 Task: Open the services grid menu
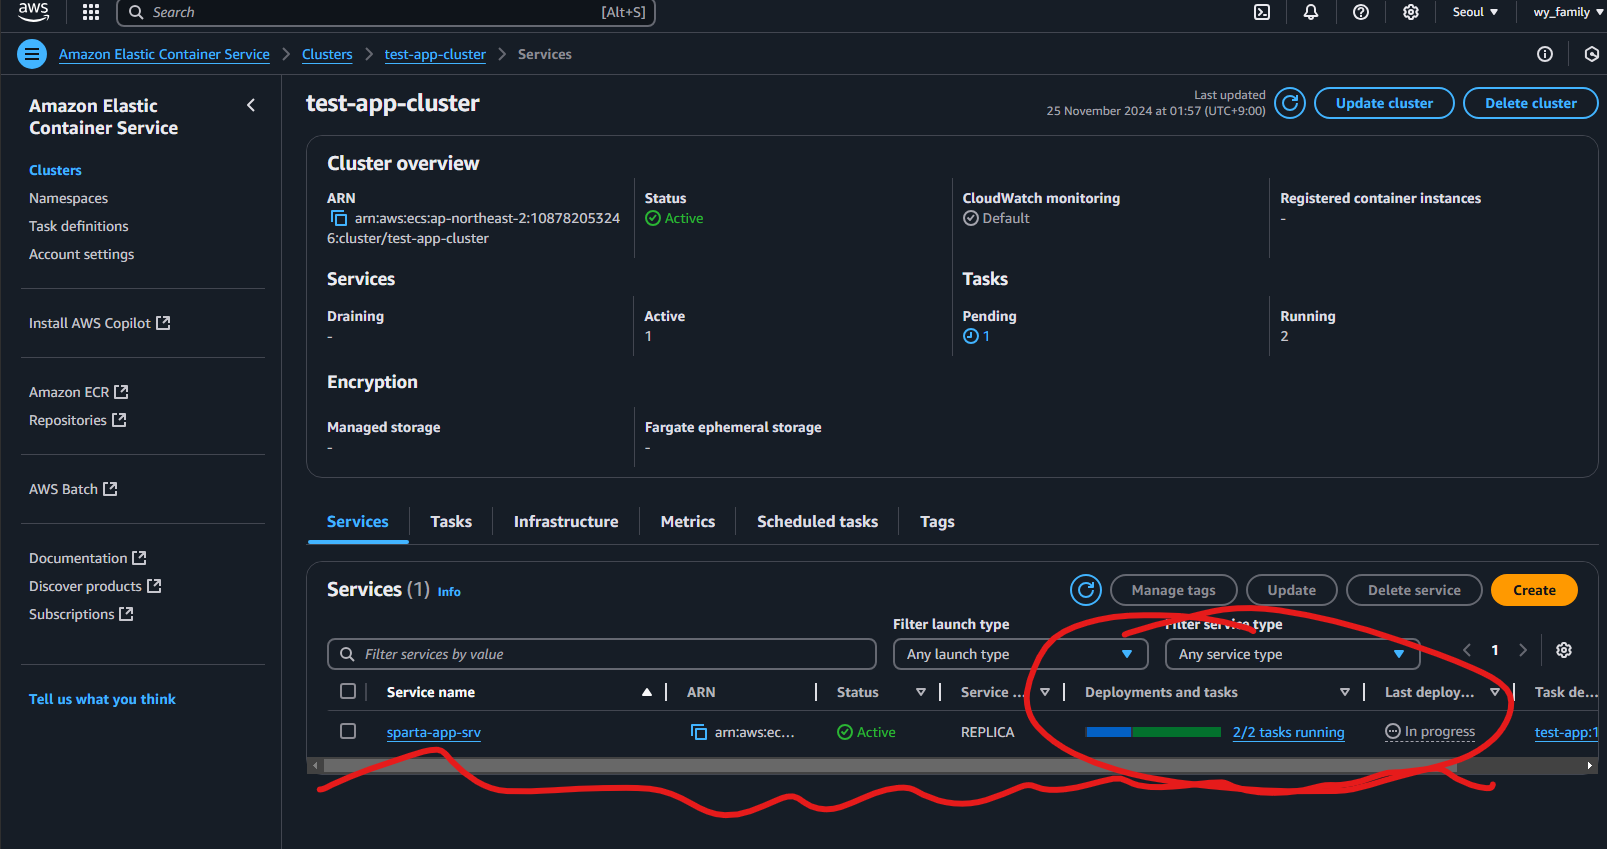[x=91, y=12]
